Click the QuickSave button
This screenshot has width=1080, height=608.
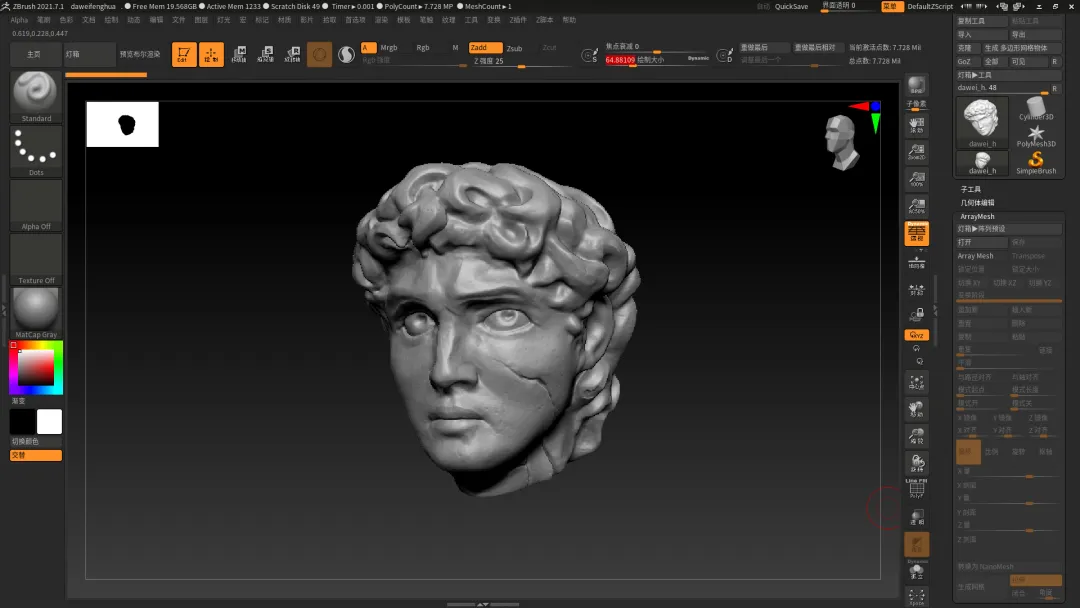(790, 6)
